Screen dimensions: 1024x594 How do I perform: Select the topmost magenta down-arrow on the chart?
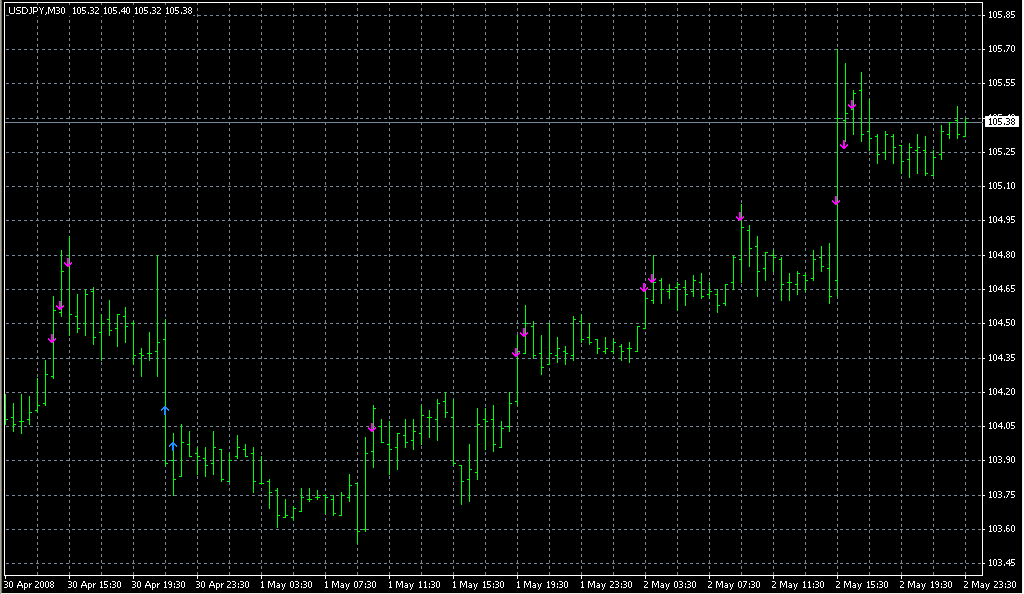point(852,105)
